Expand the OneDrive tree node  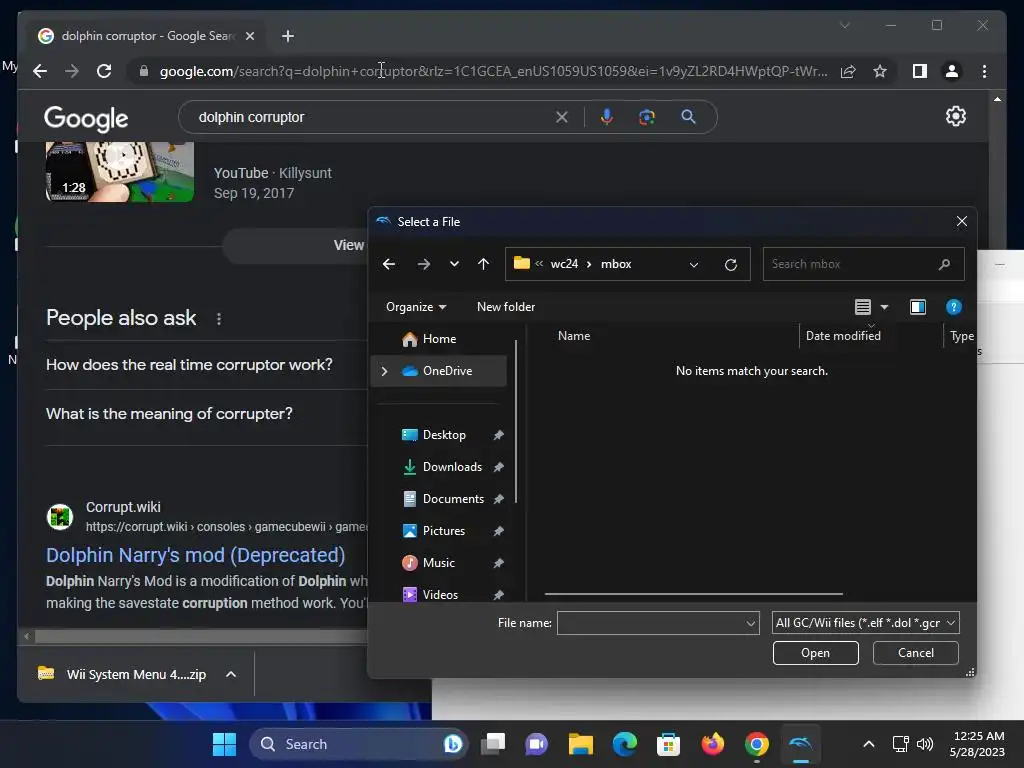[x=384, y=371]
